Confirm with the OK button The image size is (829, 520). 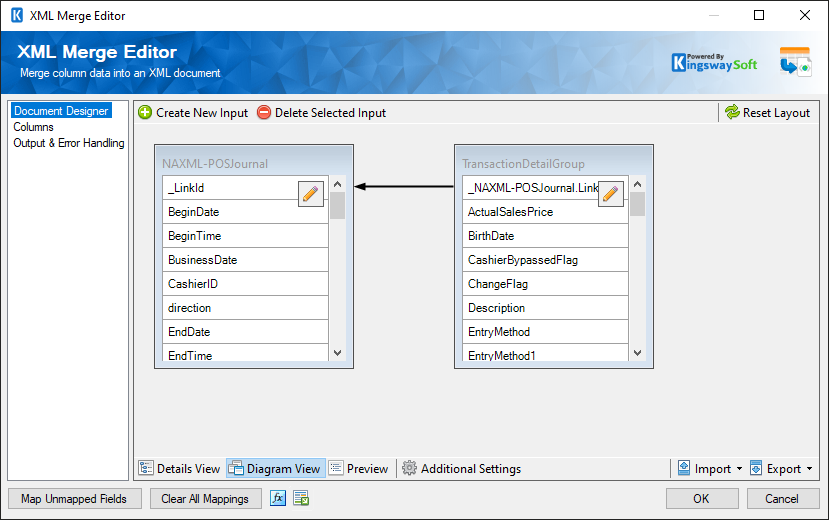[x=702, y=499]
